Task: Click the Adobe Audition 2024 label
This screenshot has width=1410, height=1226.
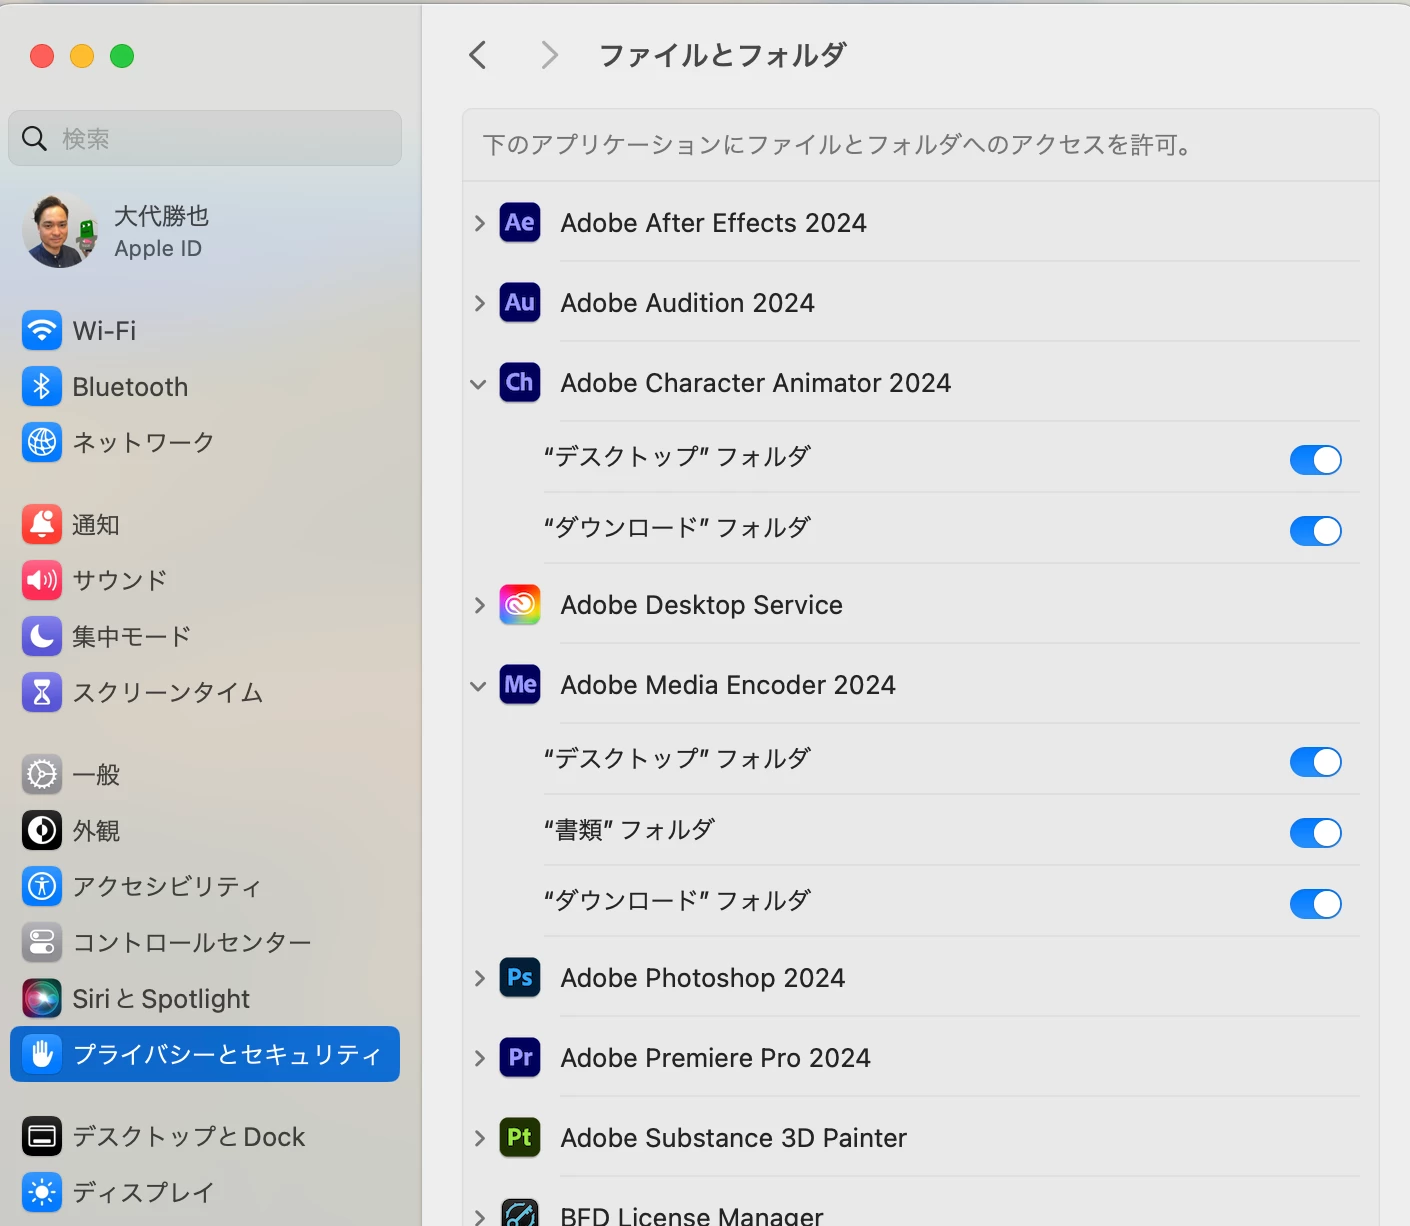Action: point(688,303)
